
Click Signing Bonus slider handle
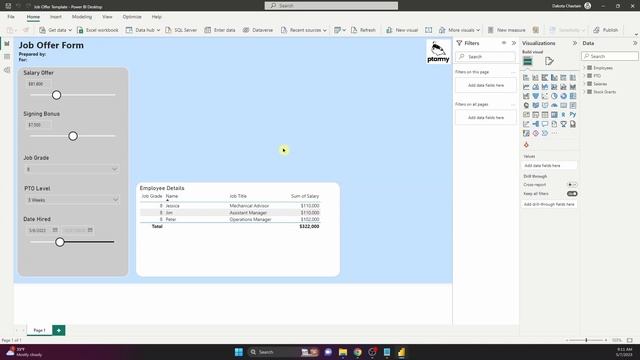[73, 136]
